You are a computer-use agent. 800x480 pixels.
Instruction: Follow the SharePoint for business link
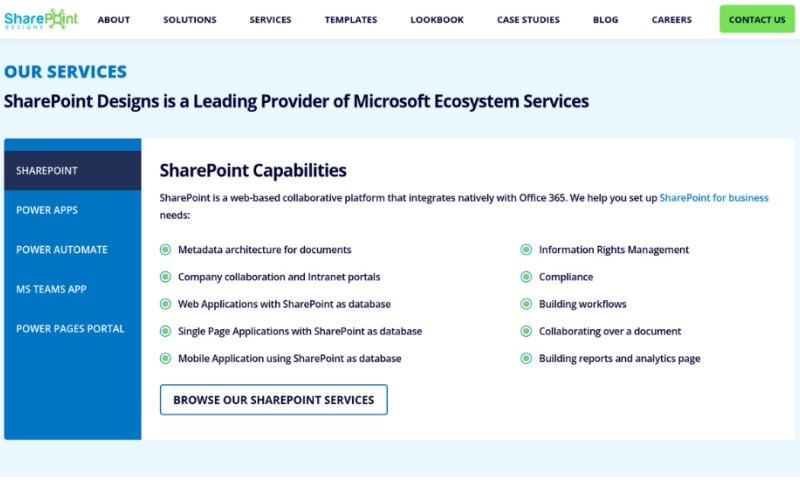tap(714, 198)
